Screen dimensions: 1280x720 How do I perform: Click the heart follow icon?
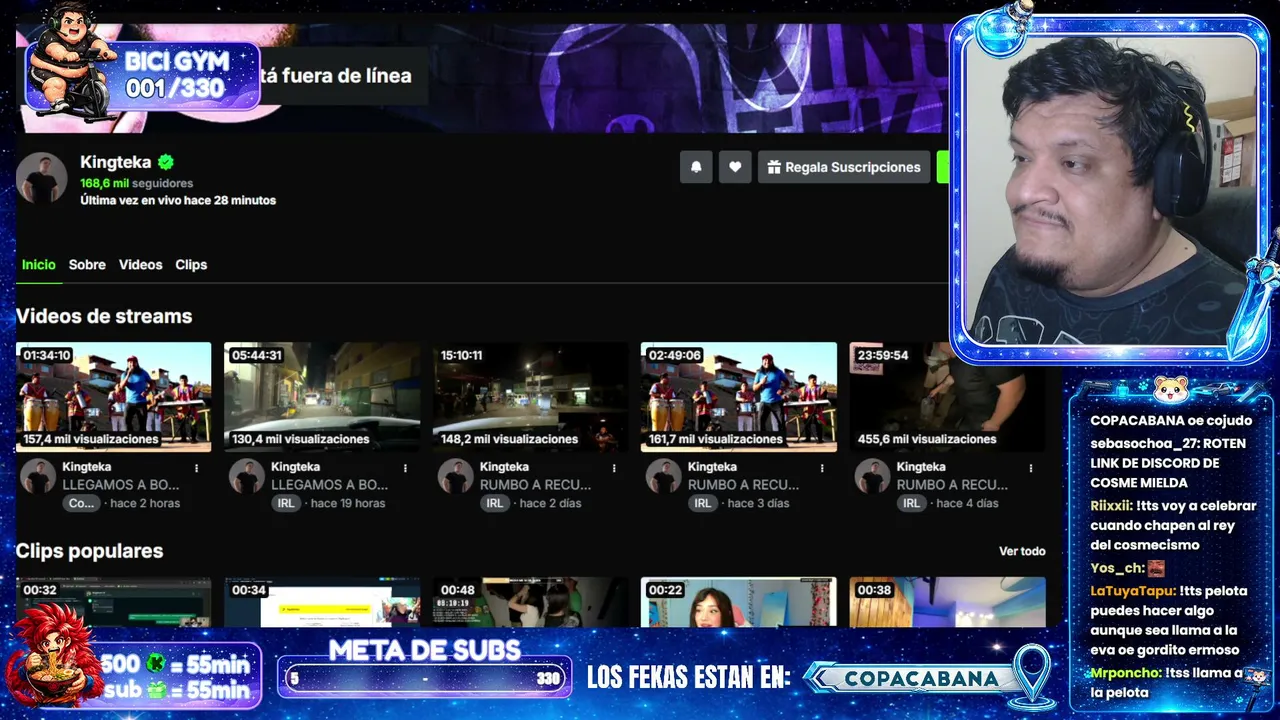(735, 167)
